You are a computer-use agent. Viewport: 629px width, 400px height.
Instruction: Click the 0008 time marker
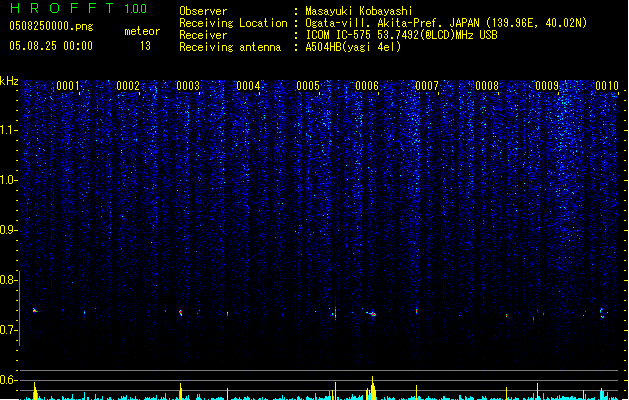point(487,86)
